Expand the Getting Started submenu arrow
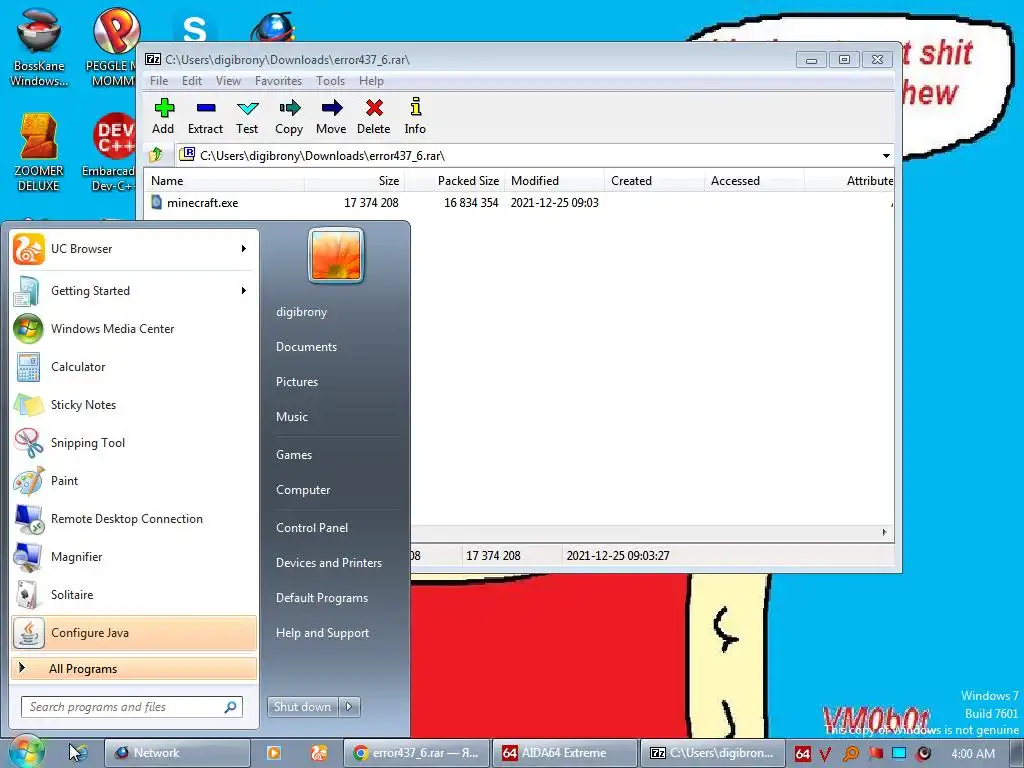1024x768 pixels. click(x=244, y=291)
